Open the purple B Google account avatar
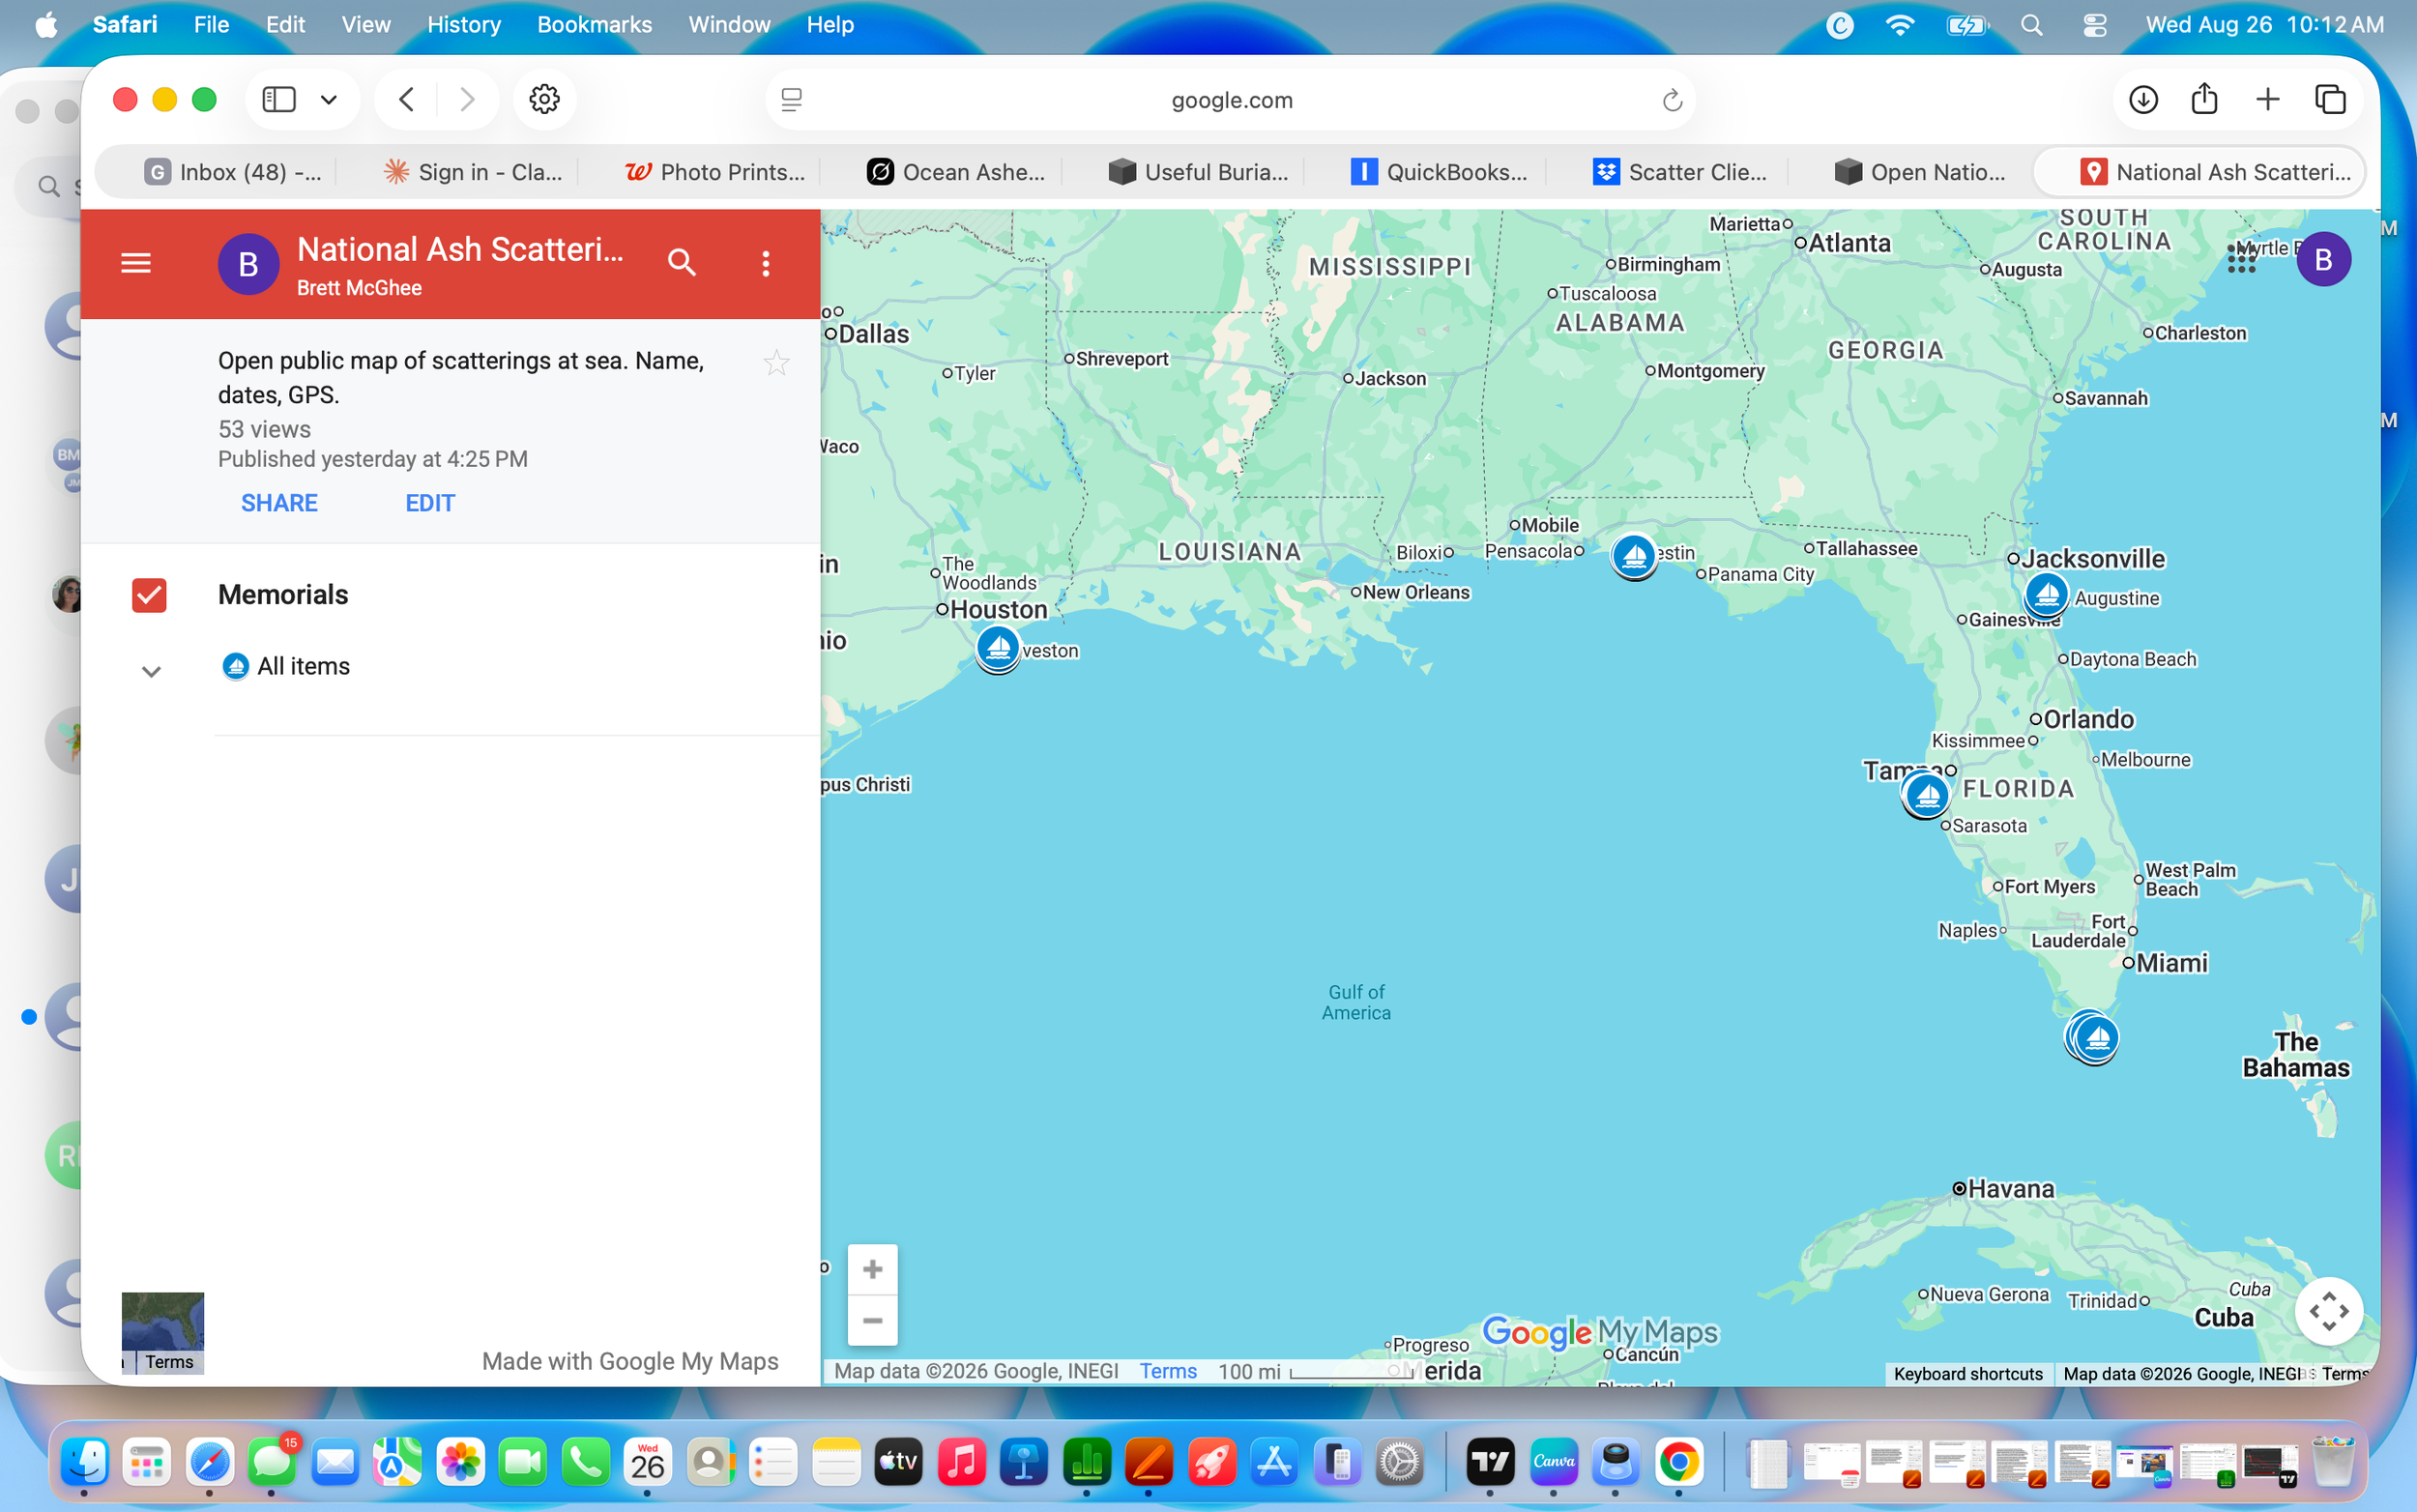The width and height of the screenshot is (2417, 1512). (x=2323, y=259)
